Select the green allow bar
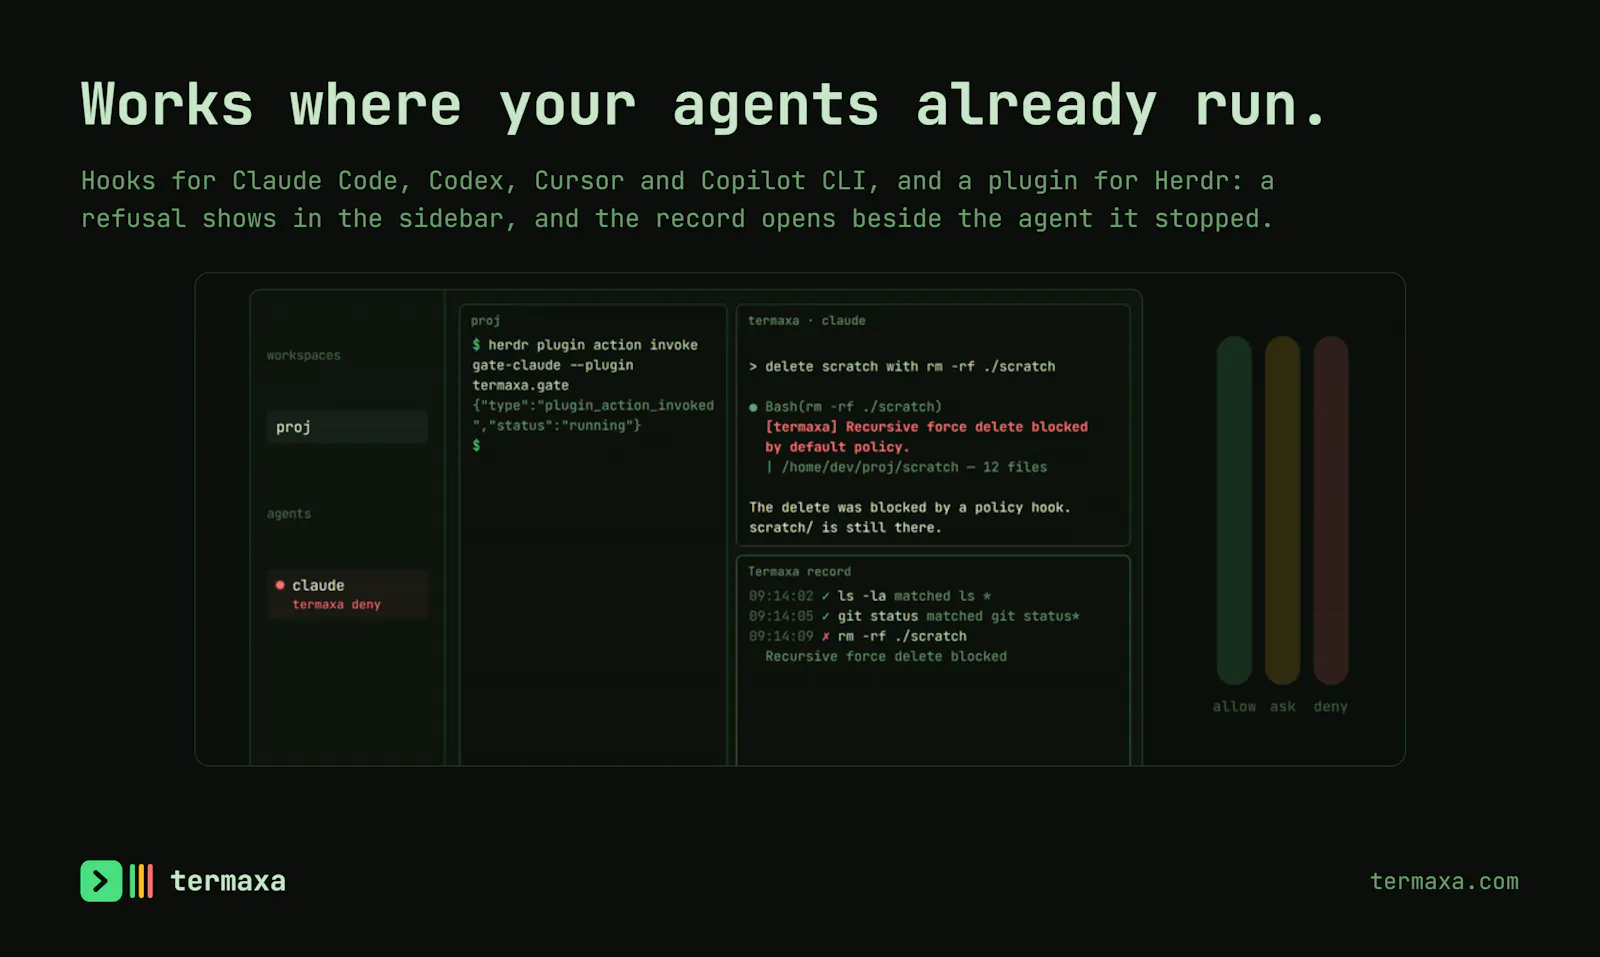1600x957 pixels. [x=1234, y=510]
